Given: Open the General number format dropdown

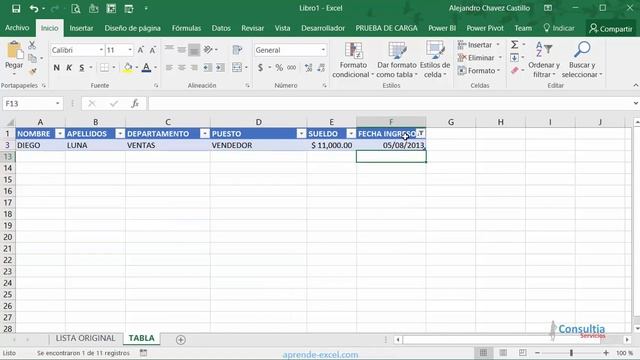Looking at the screenshot, I should 323,50.
